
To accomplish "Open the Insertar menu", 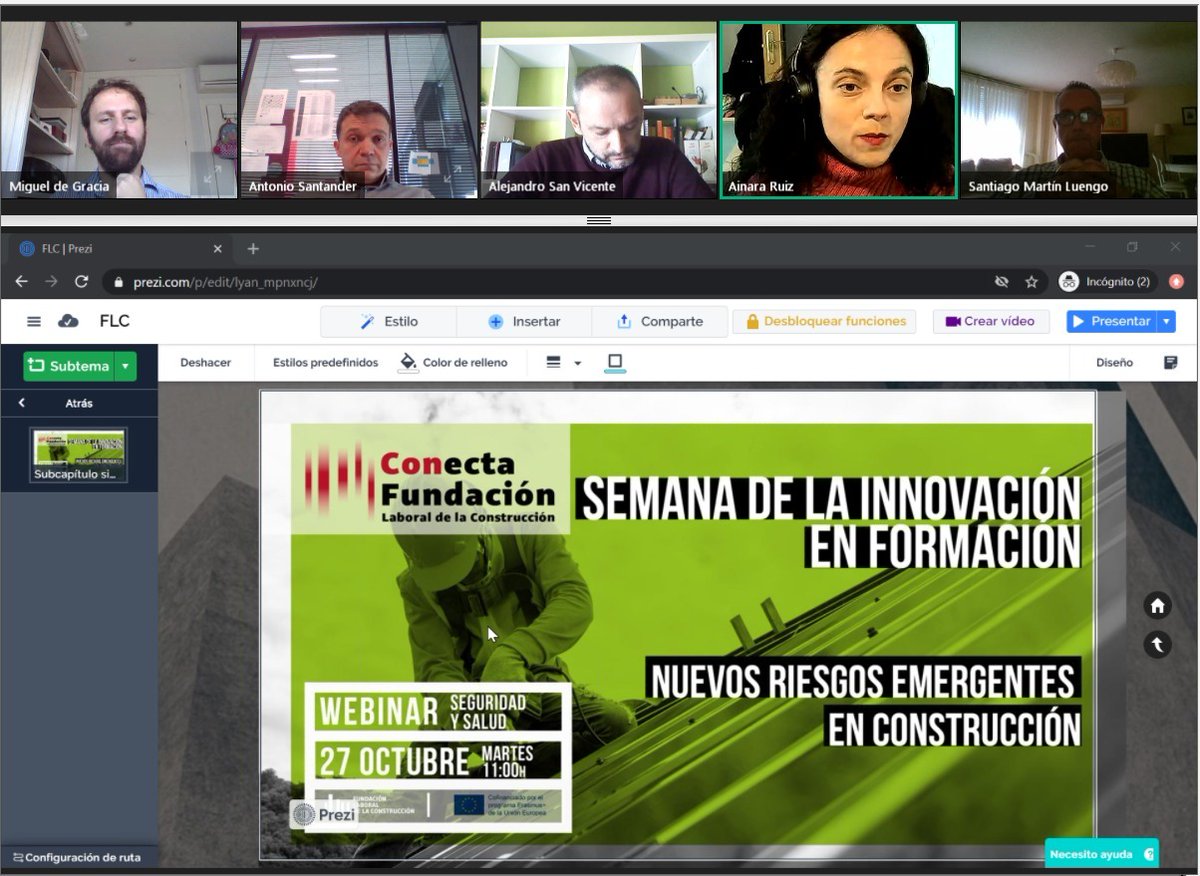I will (524, 321).
